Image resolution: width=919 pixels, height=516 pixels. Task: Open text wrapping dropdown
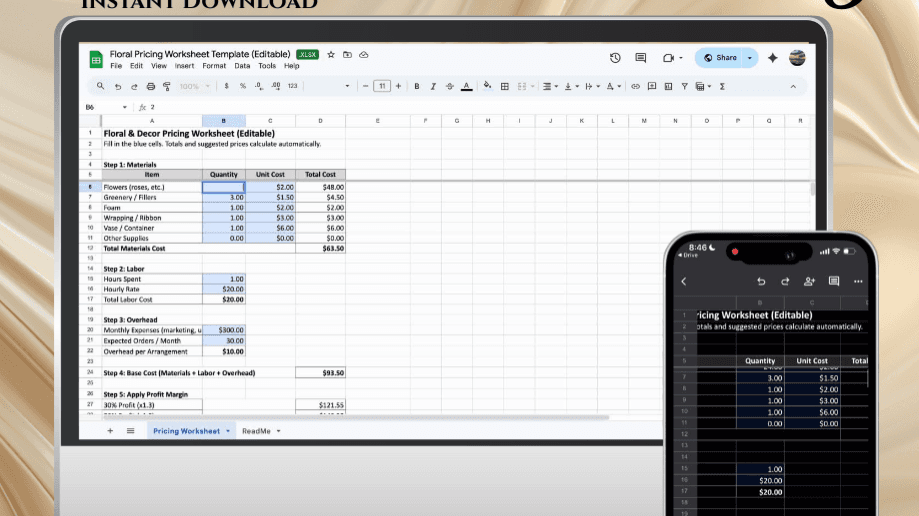point(593,86)
